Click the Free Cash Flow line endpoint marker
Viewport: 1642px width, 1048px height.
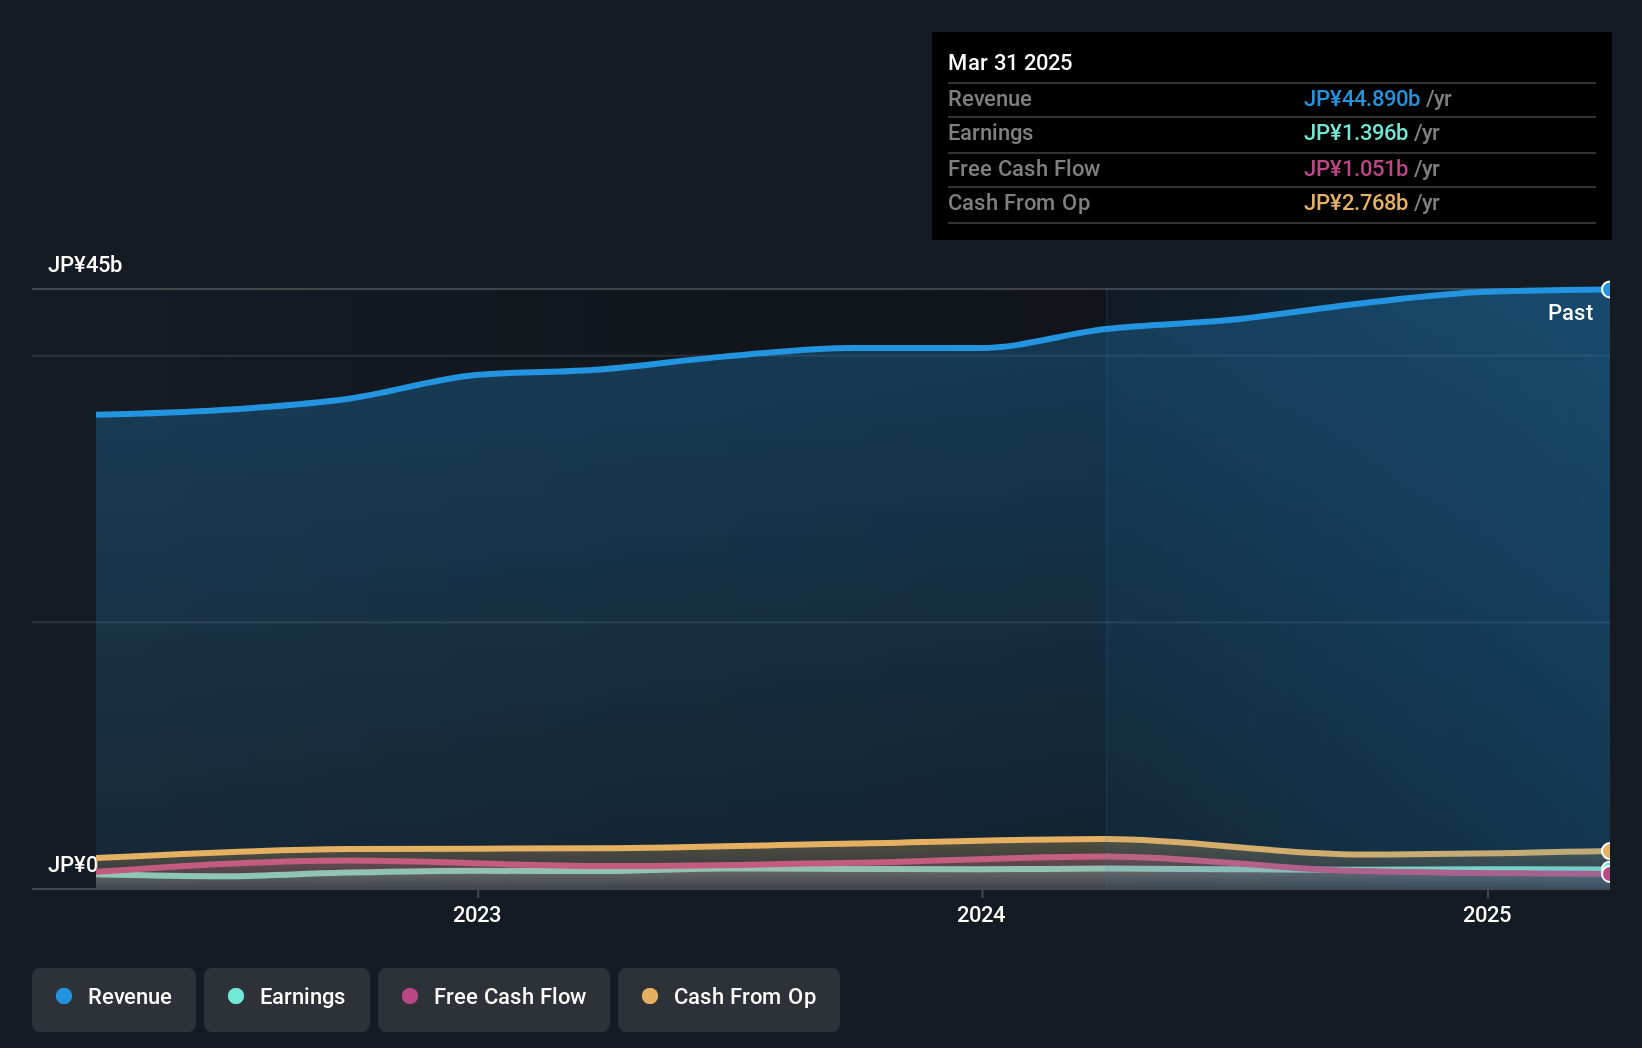pos(1608,874)
